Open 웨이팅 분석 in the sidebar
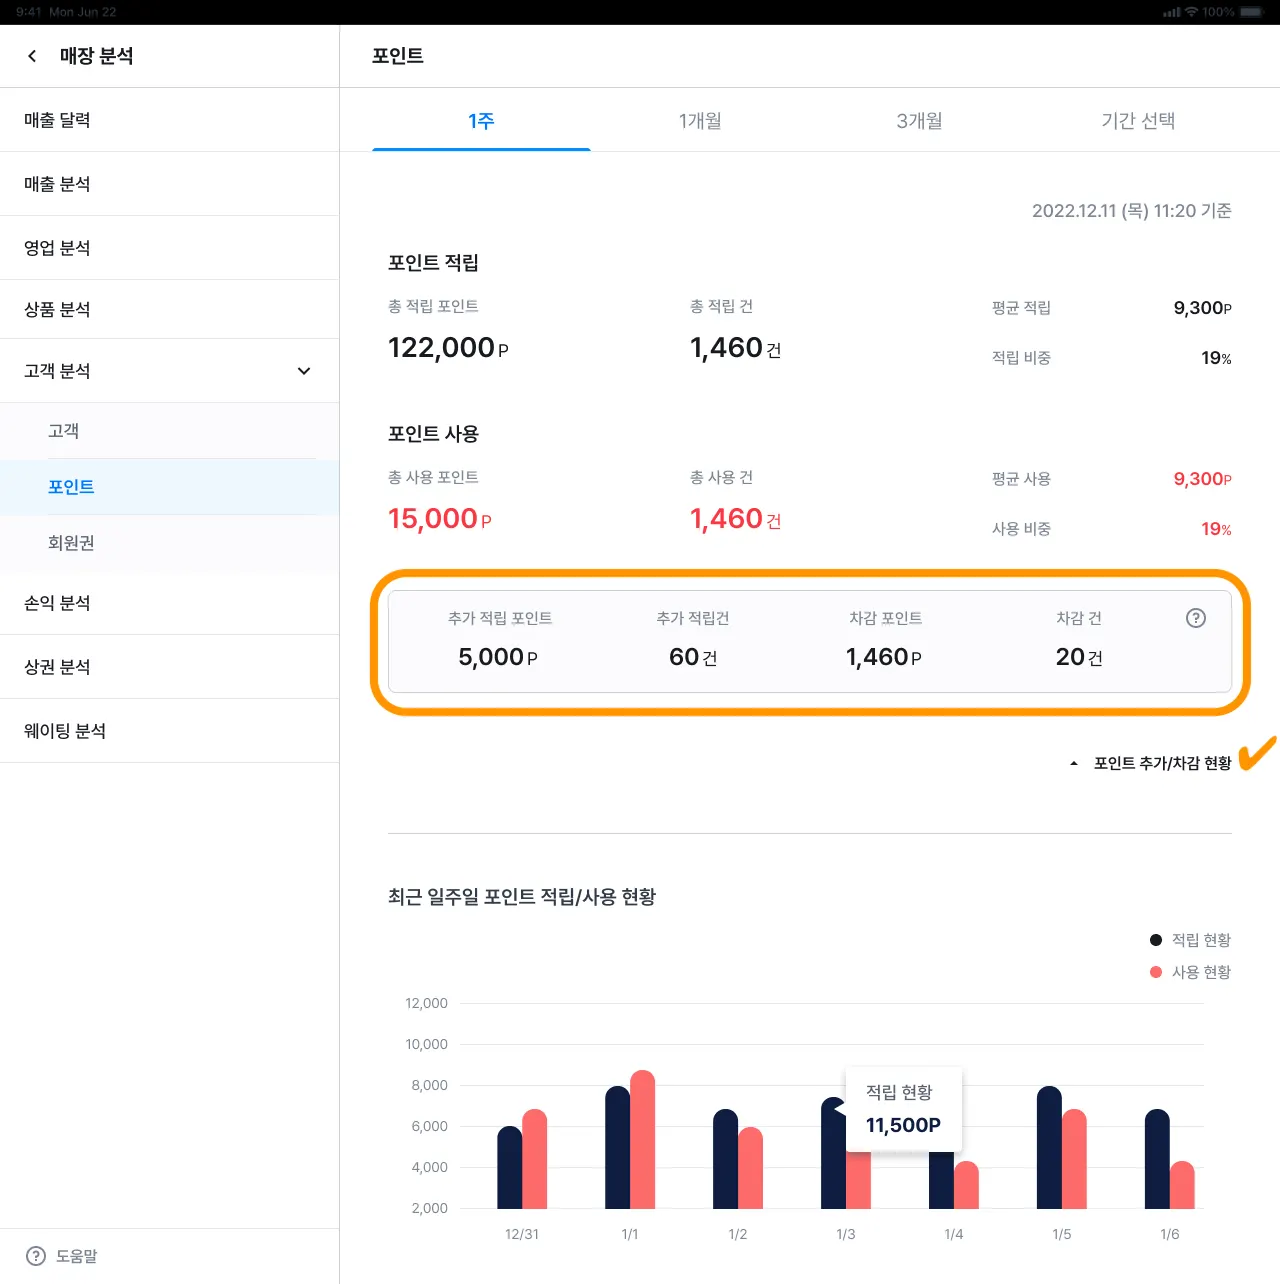 click(169, 731)
